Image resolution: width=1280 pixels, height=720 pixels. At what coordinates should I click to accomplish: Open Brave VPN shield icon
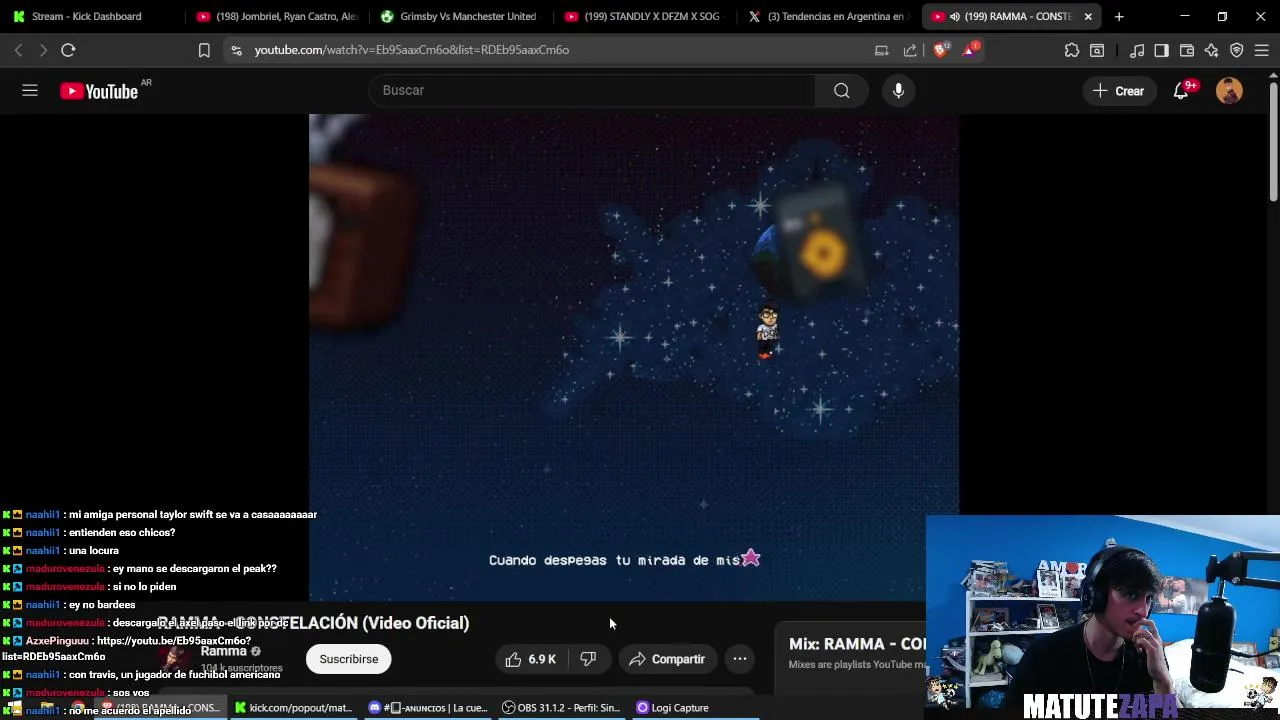pos(1237,50)
